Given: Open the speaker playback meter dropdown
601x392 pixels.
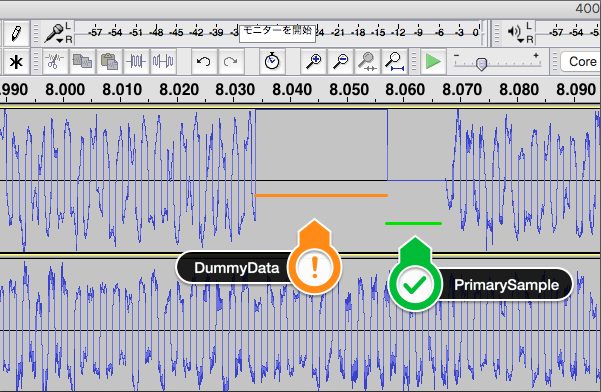Looking at the screenshot, I should tap(515, 34).
